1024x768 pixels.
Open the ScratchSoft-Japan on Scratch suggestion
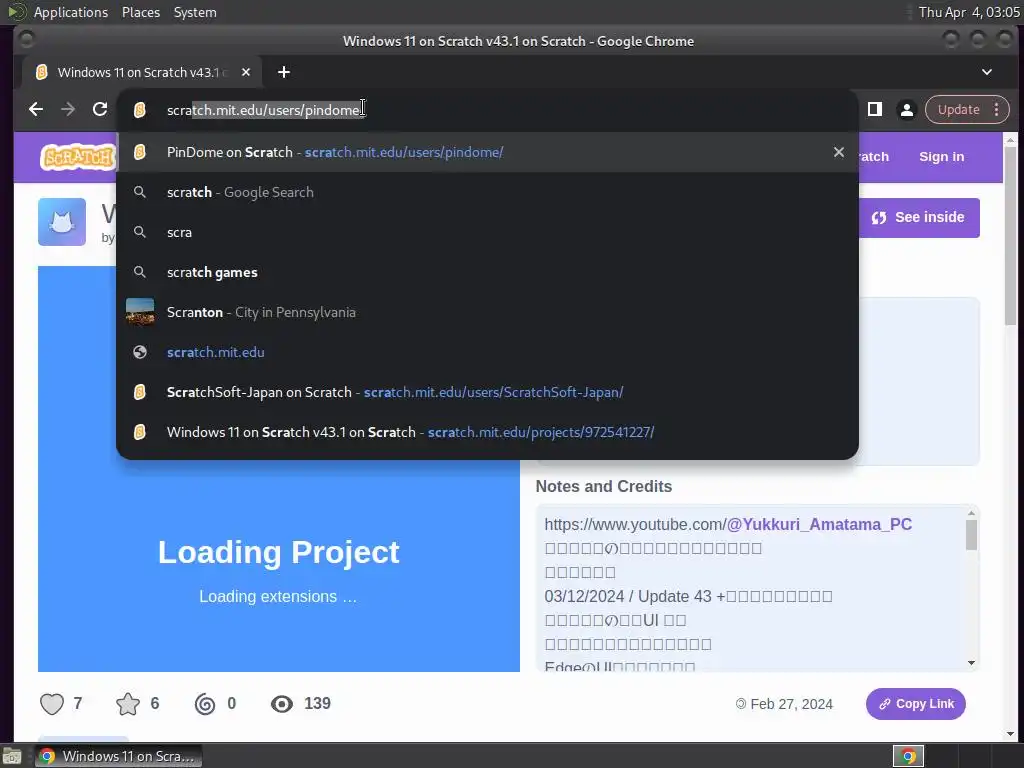[x=487, y=392]
